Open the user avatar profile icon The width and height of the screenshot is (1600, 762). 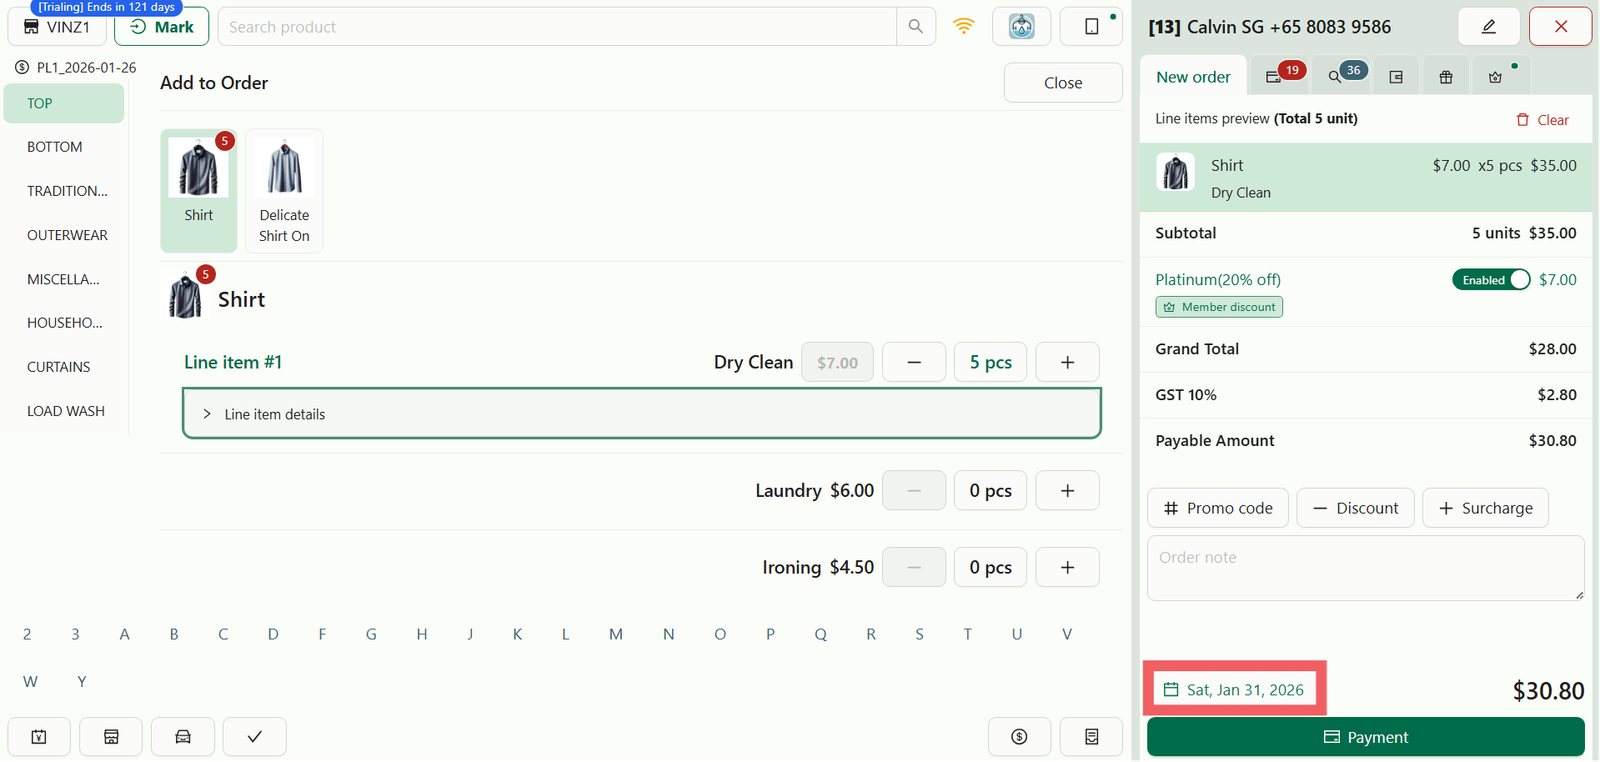coord(1022,27)
